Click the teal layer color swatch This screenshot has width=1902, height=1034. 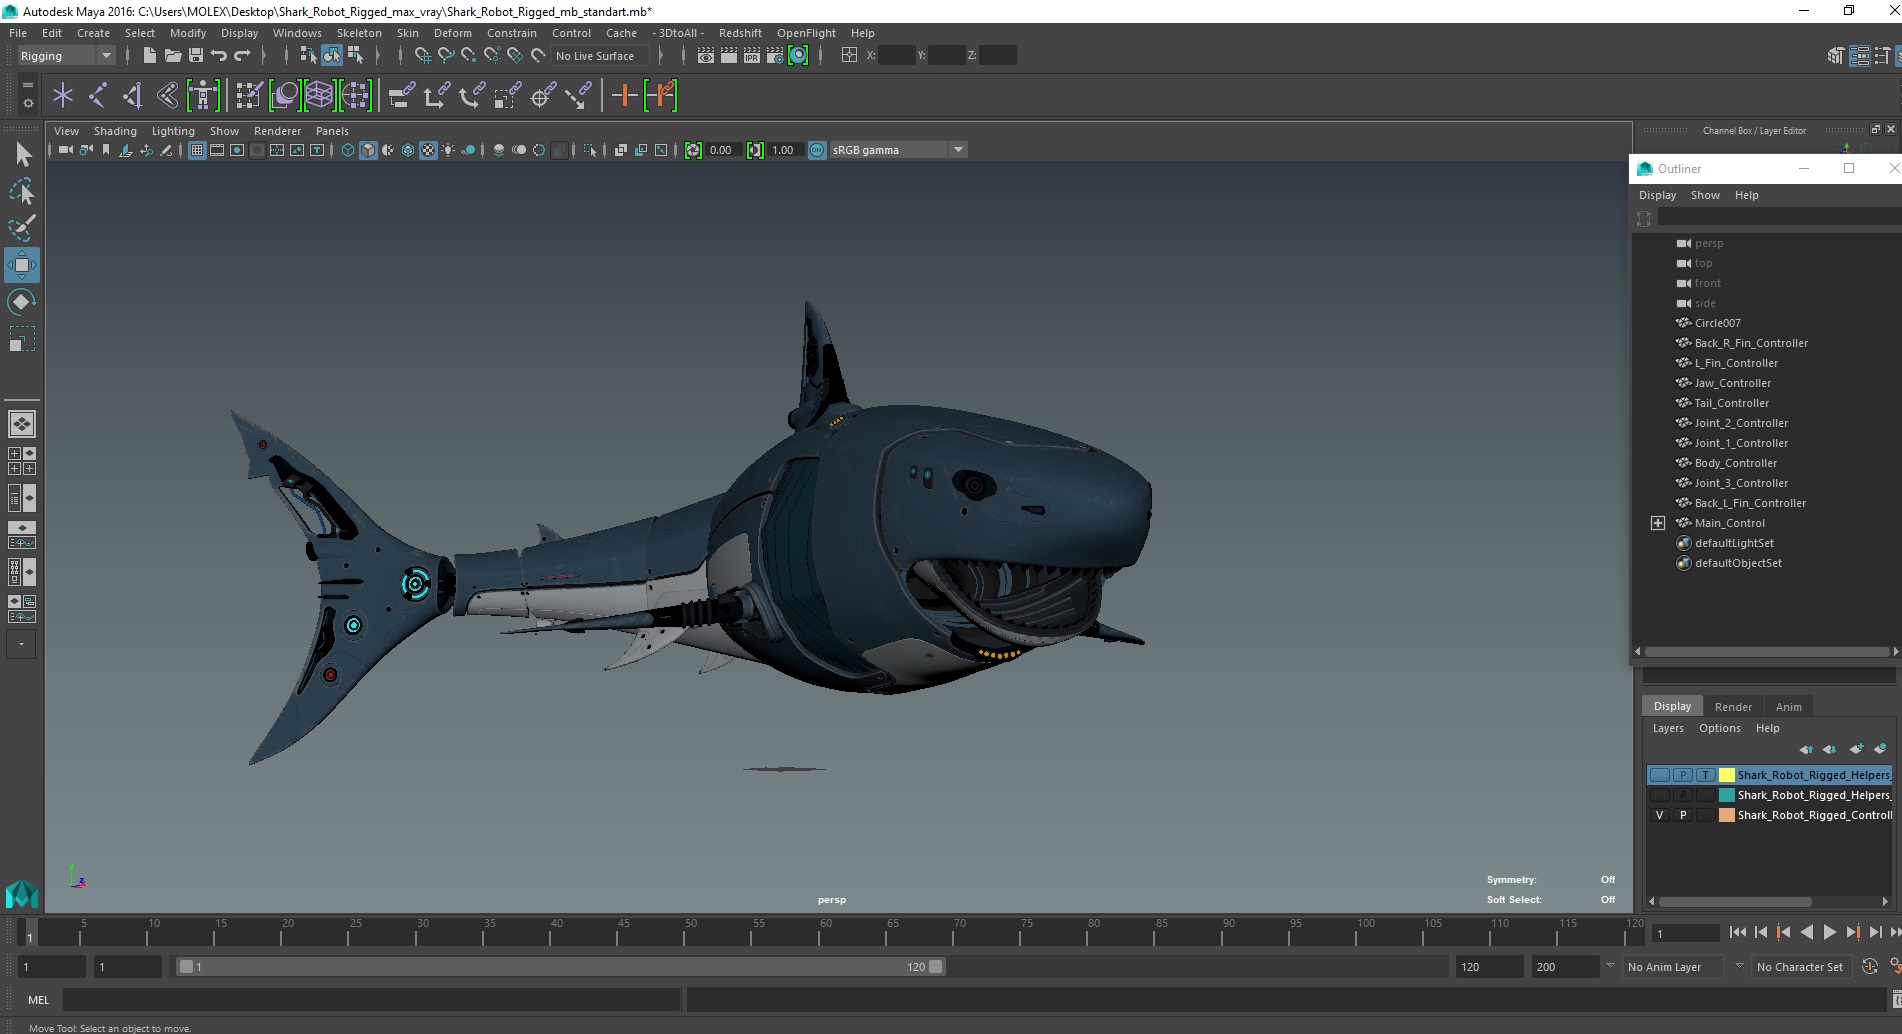tap(1726, 795)
